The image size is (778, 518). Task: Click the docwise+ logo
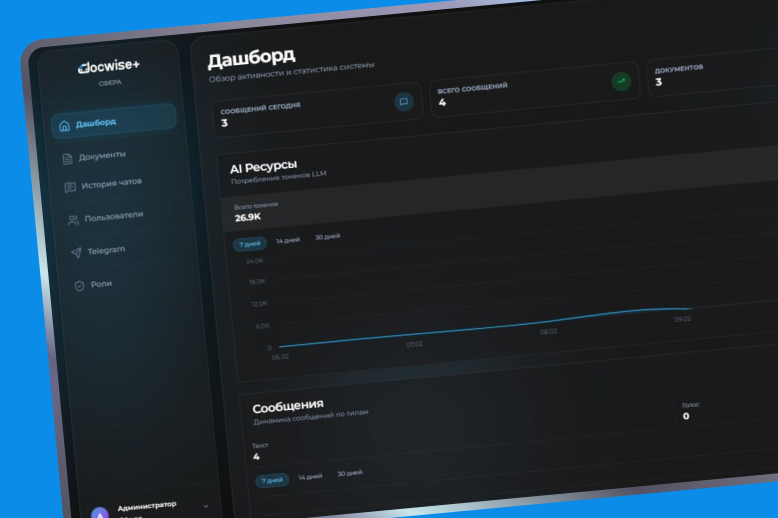point(110,67)
